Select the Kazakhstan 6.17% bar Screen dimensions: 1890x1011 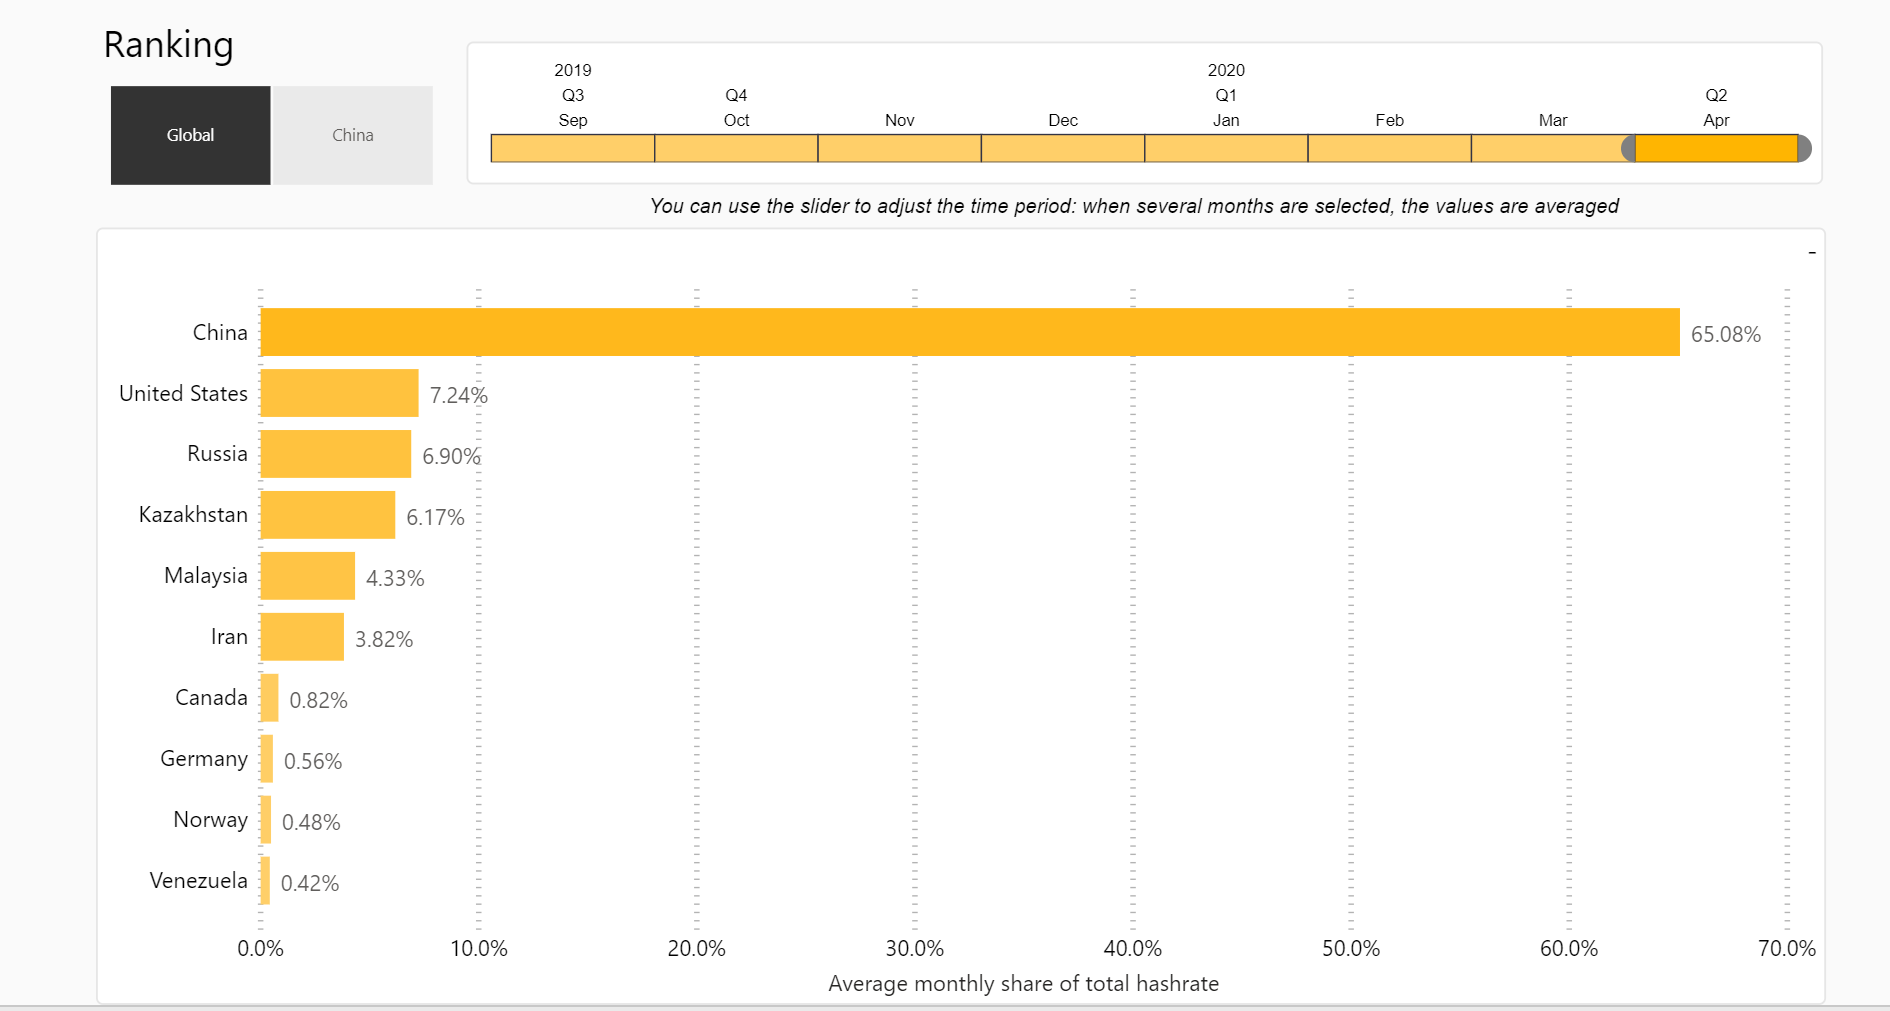point(328,514)
